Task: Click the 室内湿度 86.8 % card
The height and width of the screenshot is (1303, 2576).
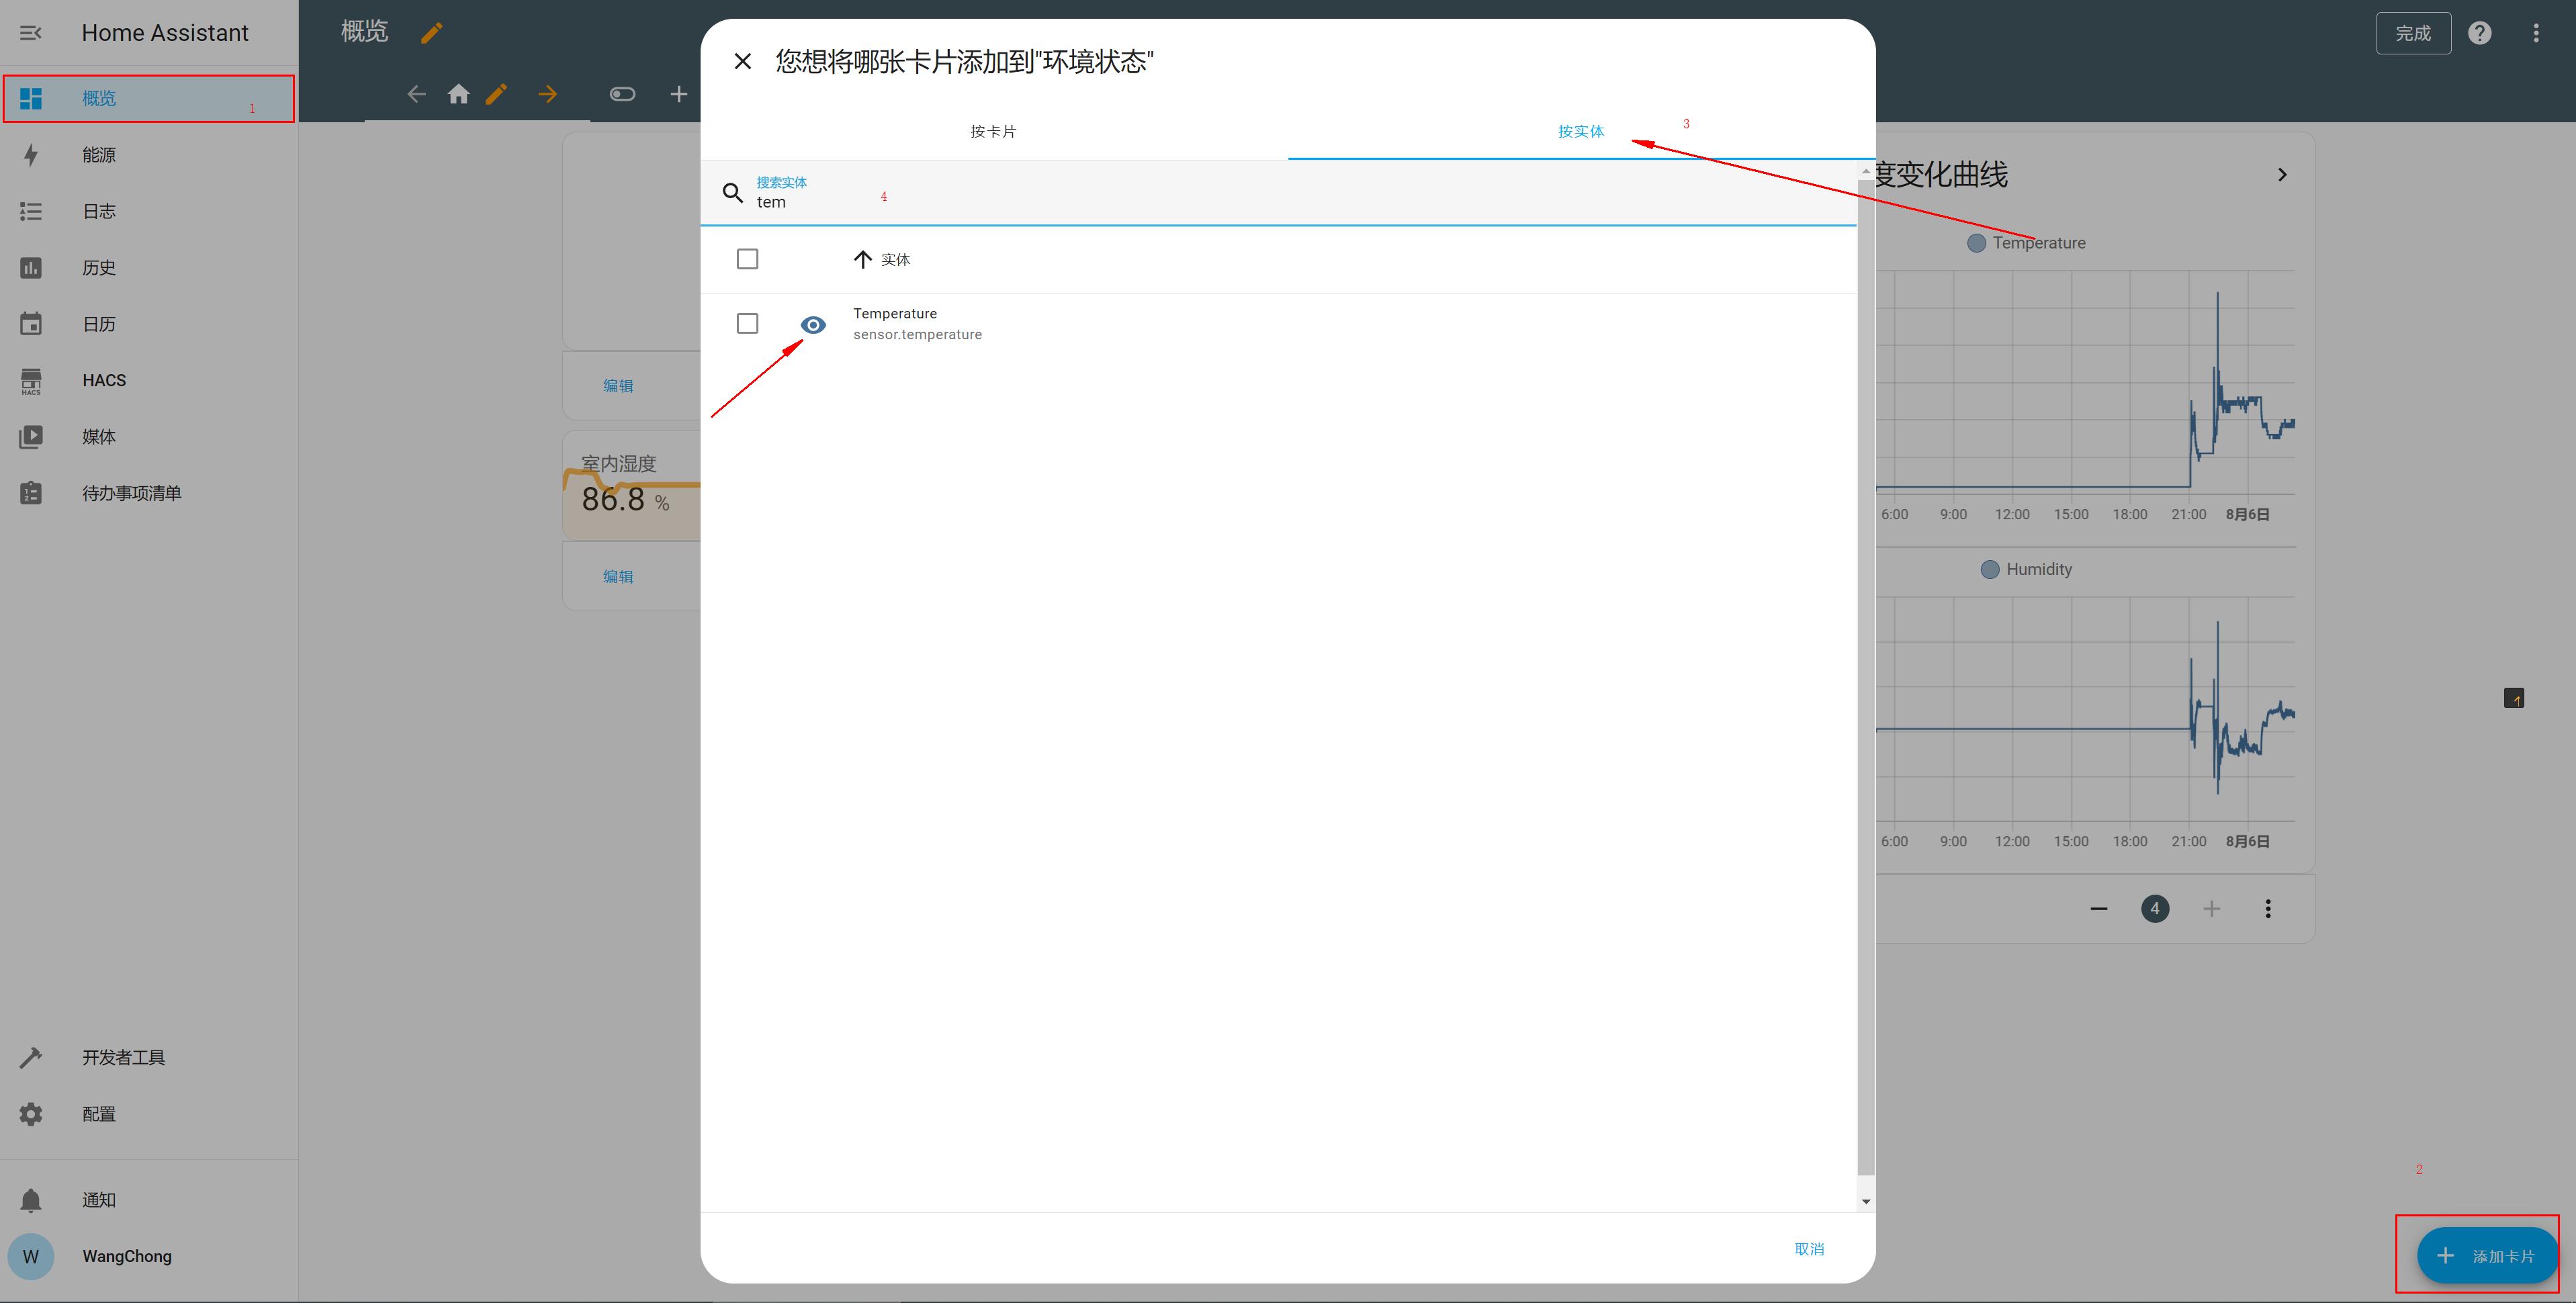Action: coord(632,486)
